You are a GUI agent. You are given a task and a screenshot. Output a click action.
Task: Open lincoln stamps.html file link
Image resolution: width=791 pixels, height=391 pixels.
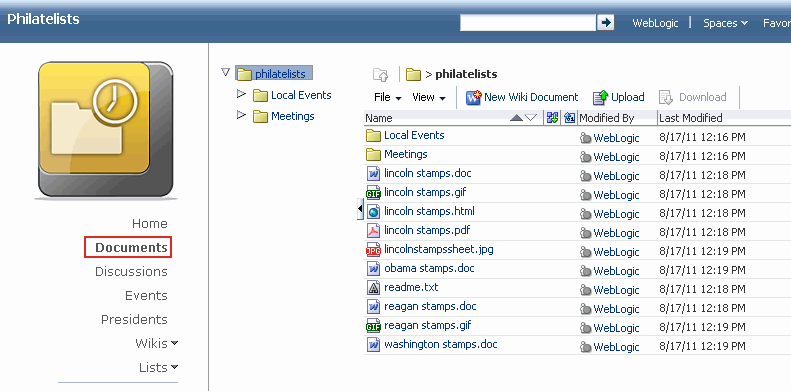[x=429, y=211]
